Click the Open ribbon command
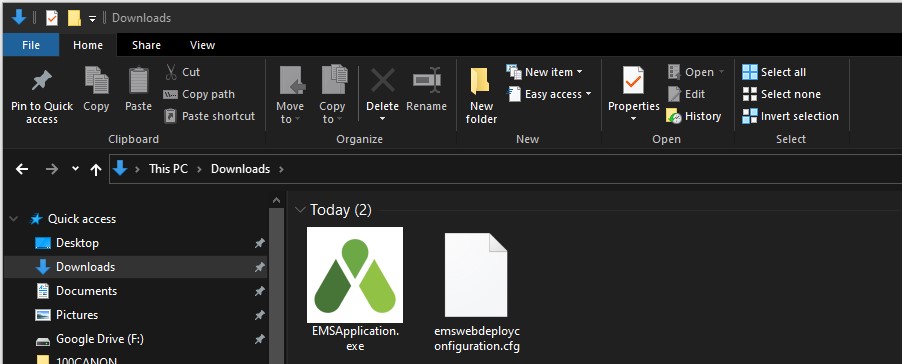902x364 pixels. (x=696, y=72)
